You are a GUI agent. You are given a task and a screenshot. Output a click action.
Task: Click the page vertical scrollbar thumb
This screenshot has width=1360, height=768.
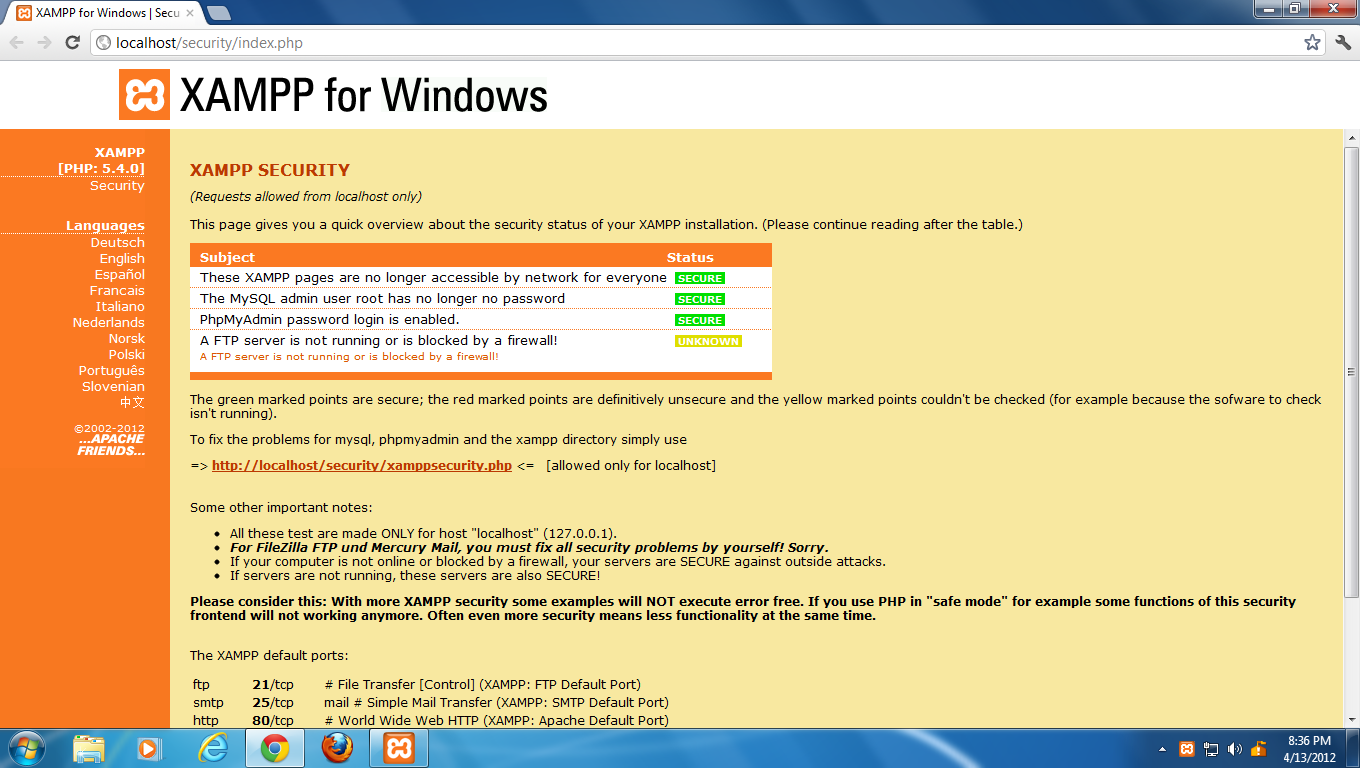coord(1351,372)
